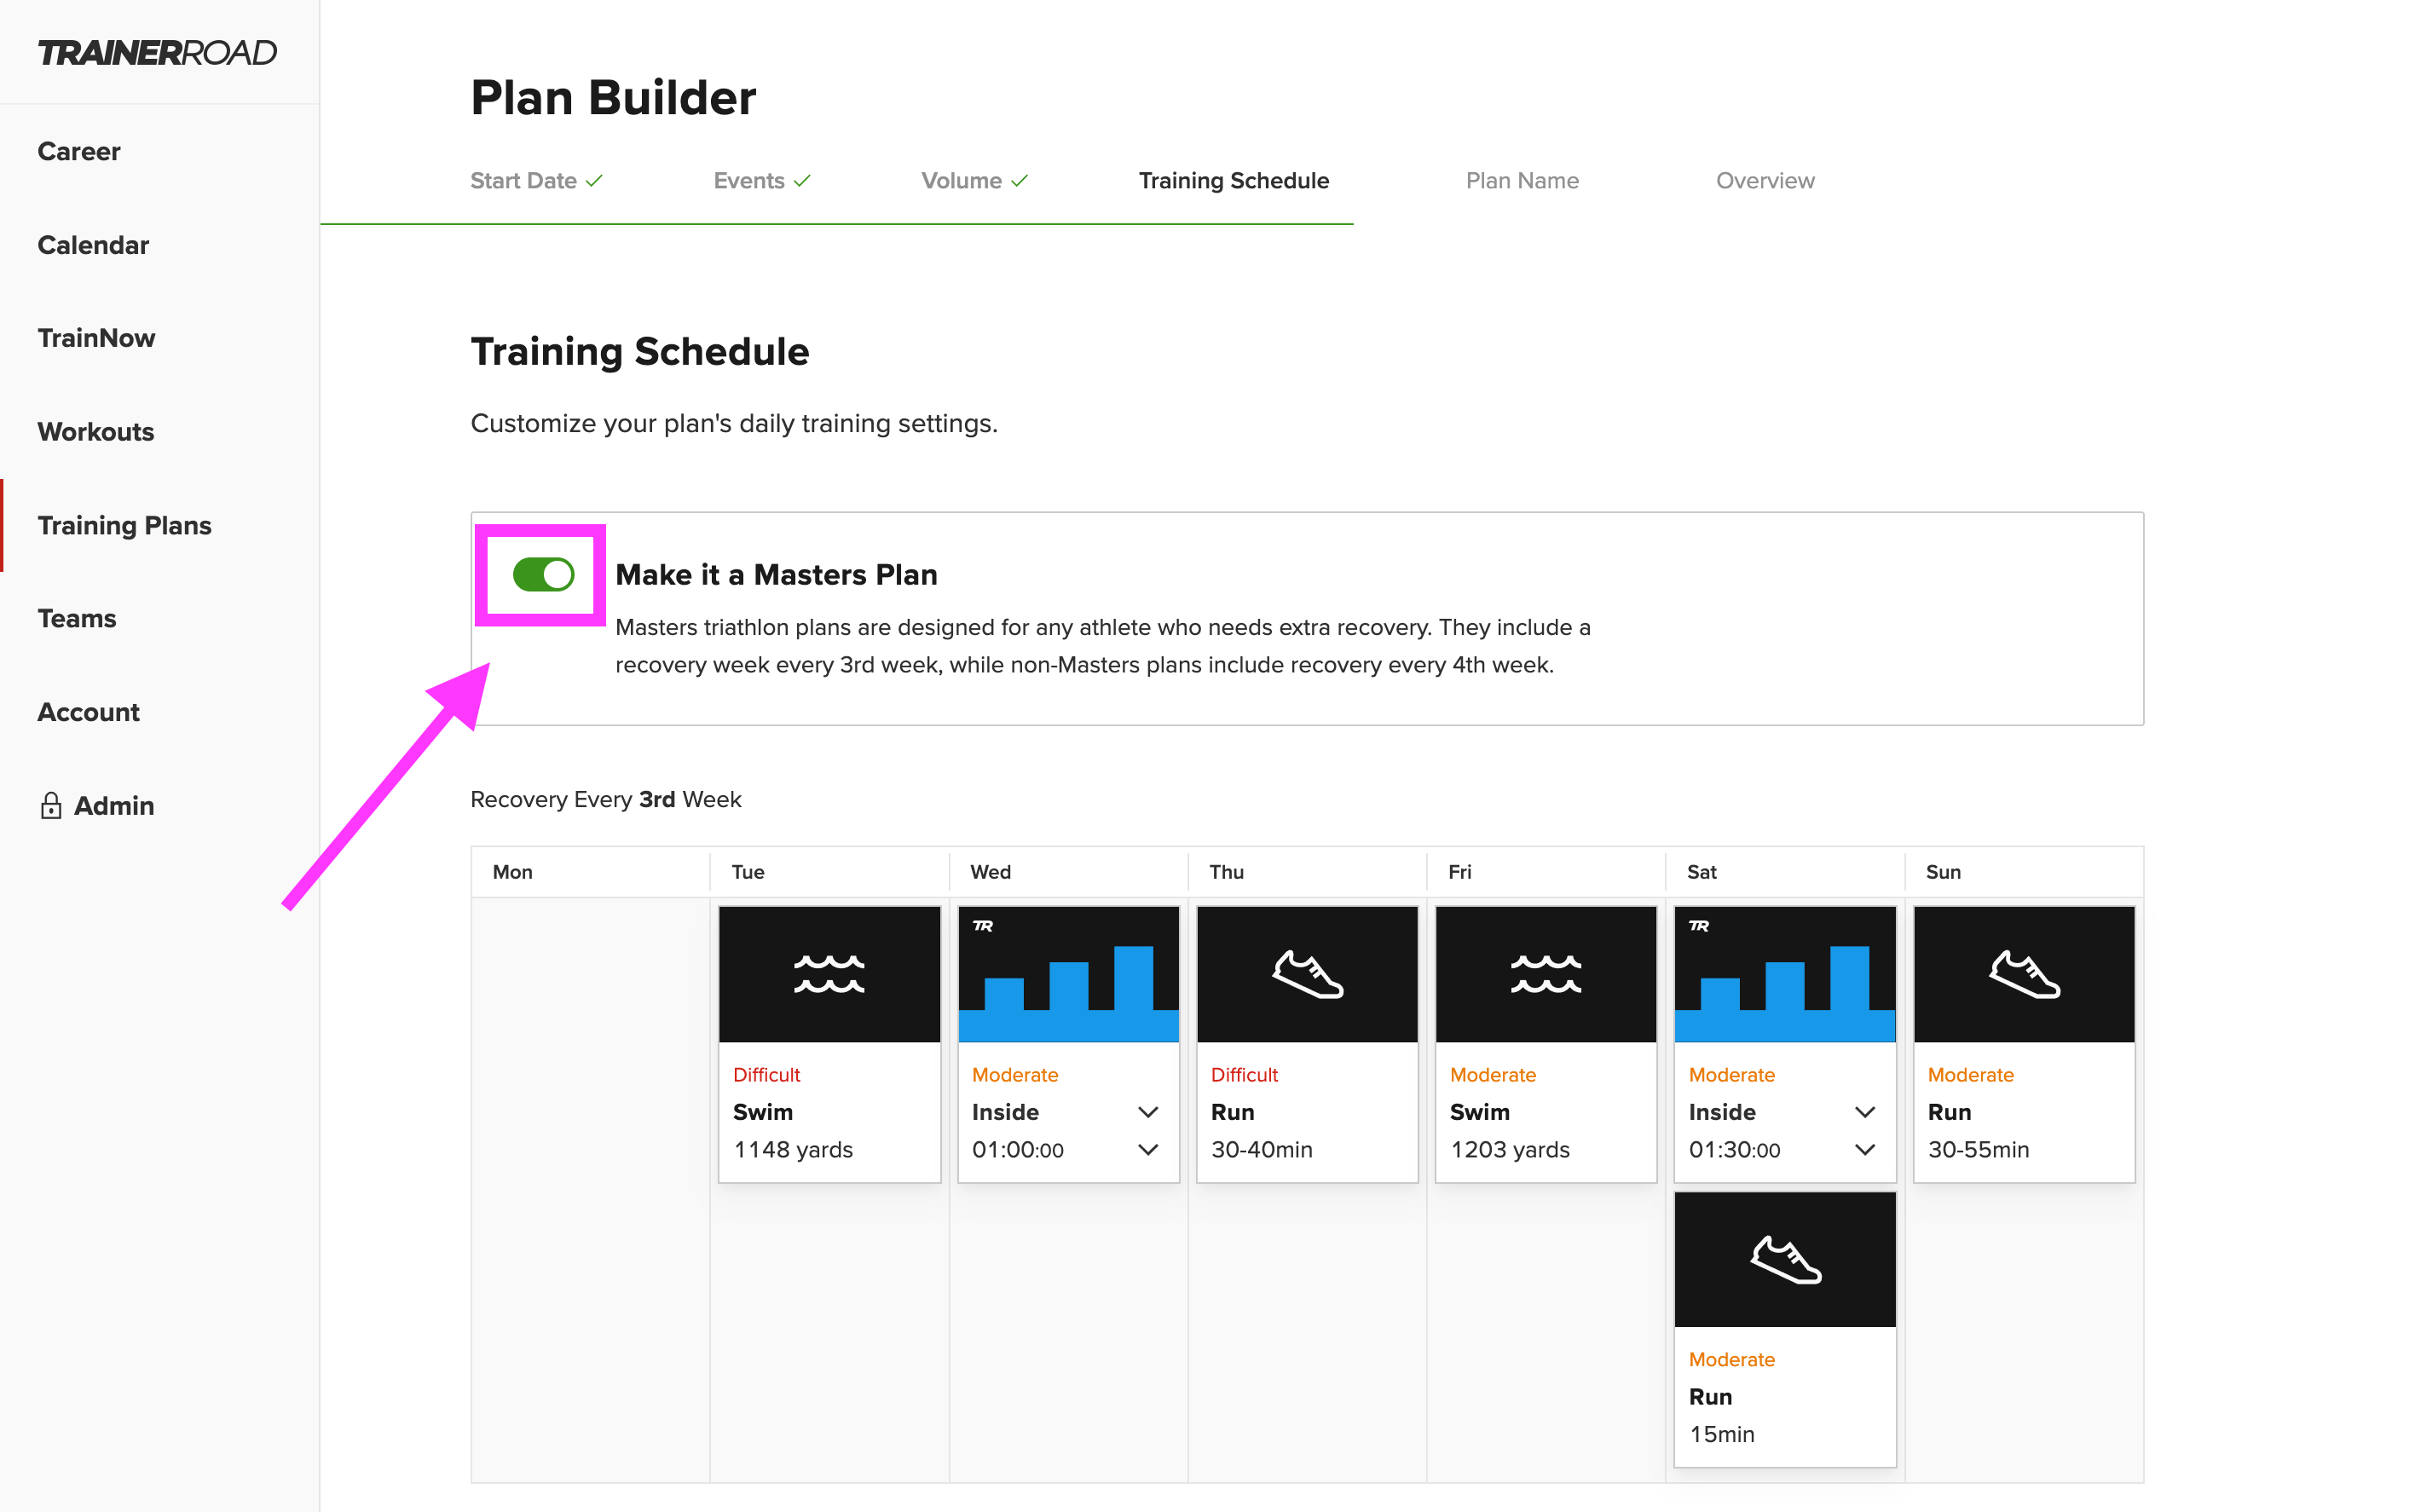Go to the Start Date step
Screen dimensions: 2421x1512
(x=536, y=181)
